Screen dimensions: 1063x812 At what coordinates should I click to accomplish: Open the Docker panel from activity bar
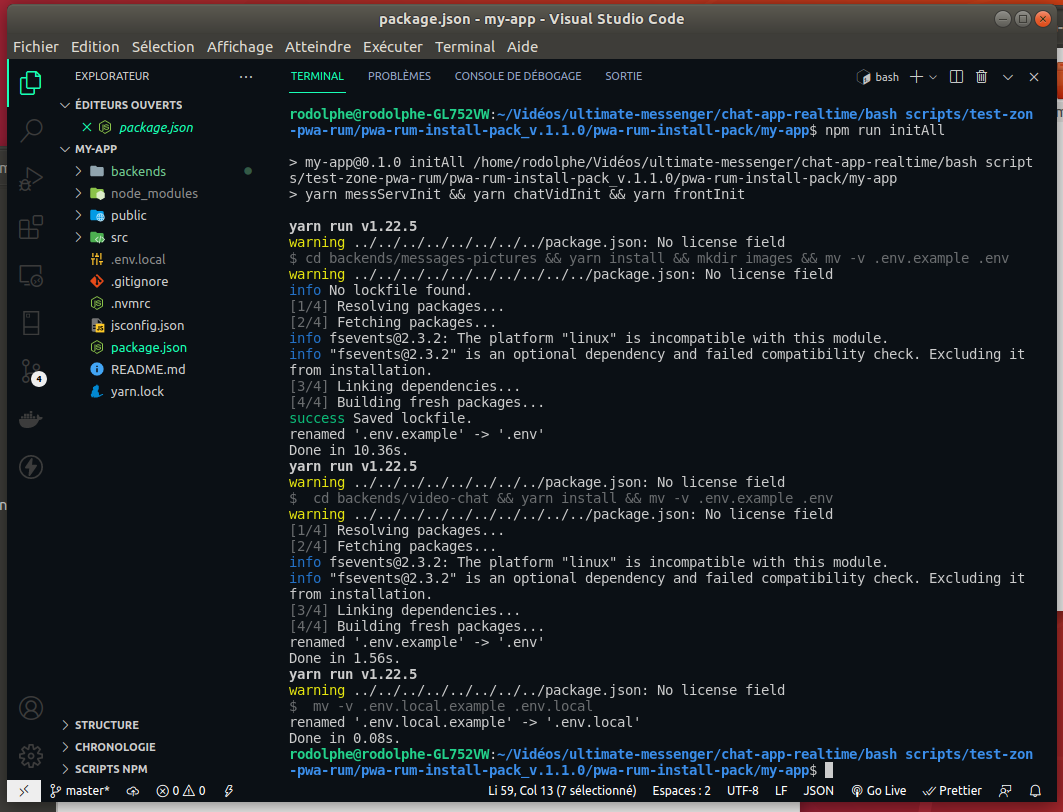click(x=31, y=420)
